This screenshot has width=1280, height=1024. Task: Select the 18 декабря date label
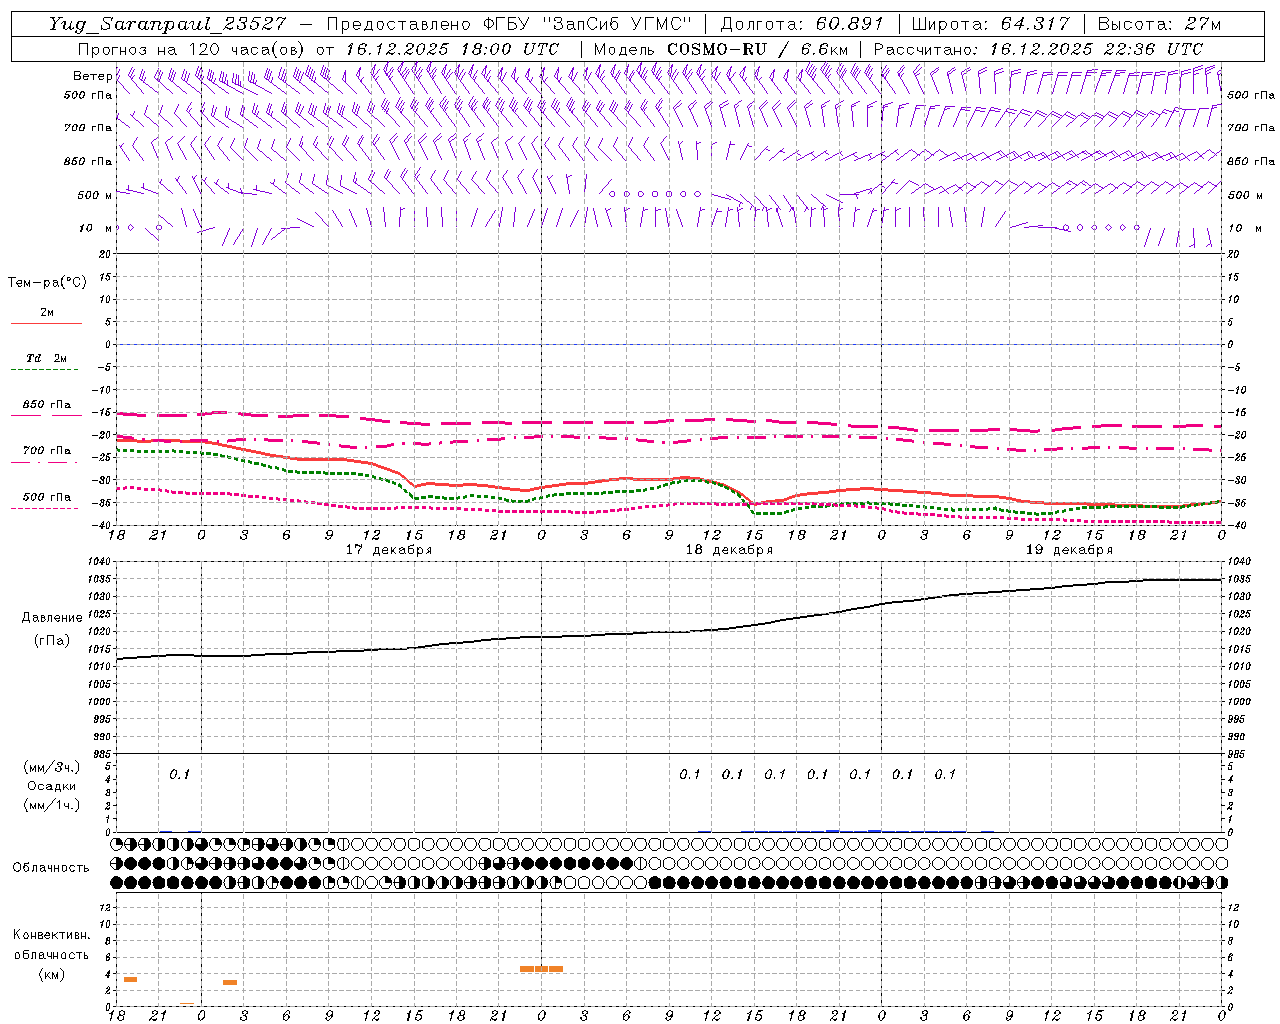click(729, 550)
